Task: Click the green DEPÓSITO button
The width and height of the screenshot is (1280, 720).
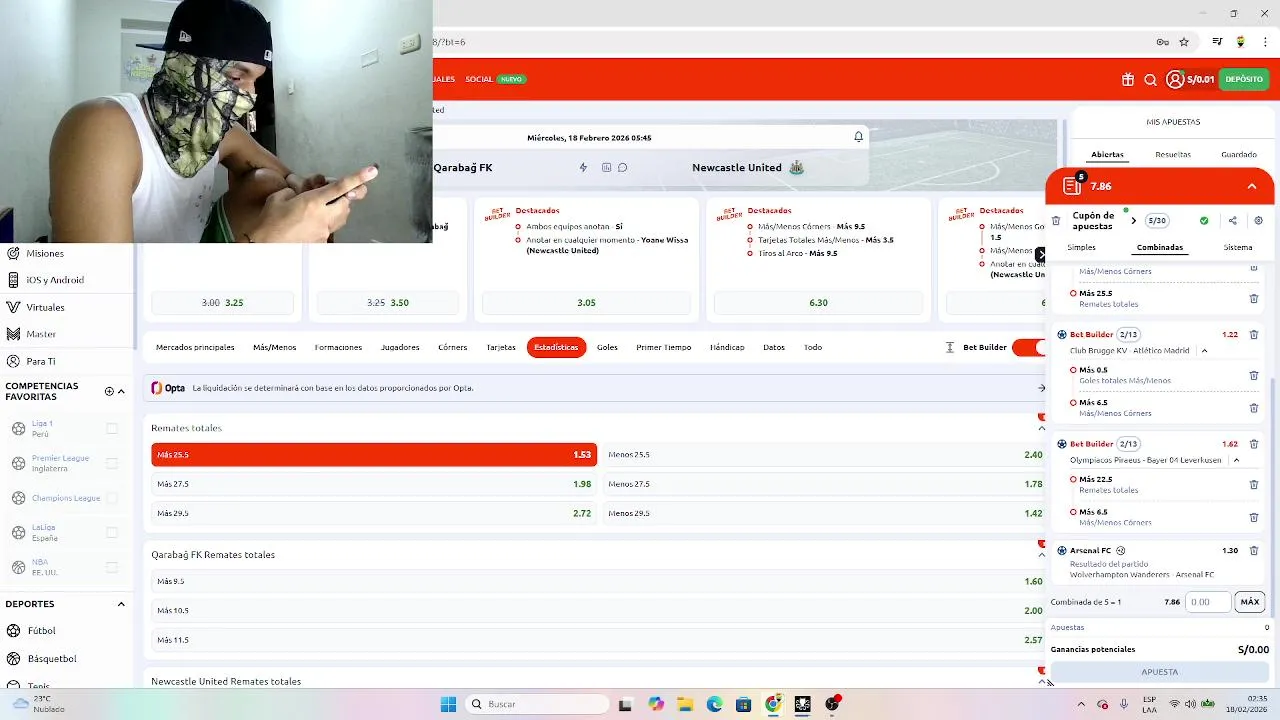Action: pos(1244,79)
